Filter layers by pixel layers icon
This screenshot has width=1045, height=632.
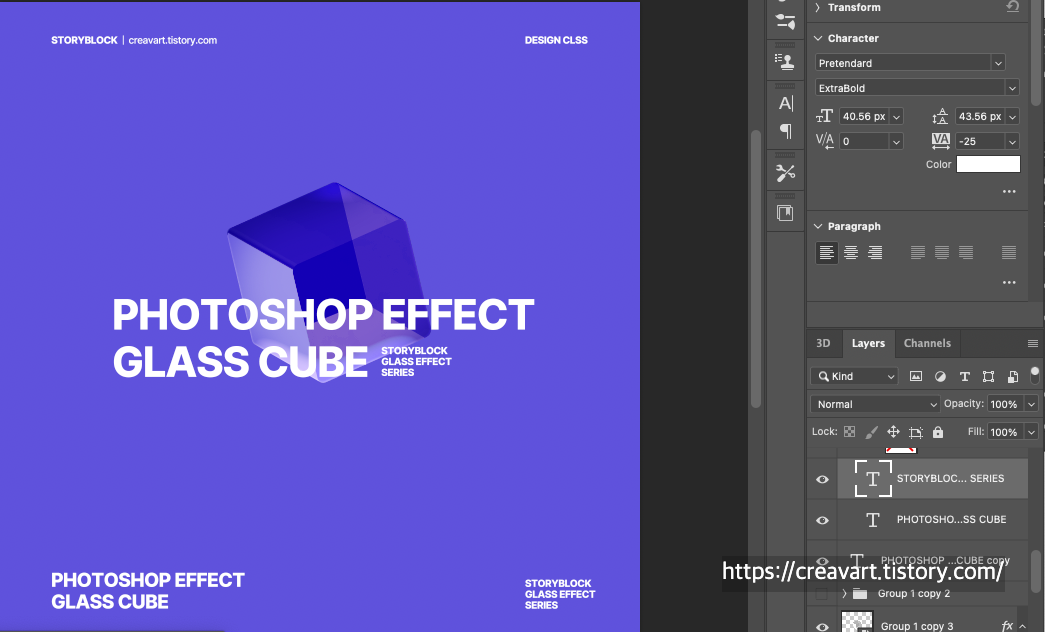point(916,376)
